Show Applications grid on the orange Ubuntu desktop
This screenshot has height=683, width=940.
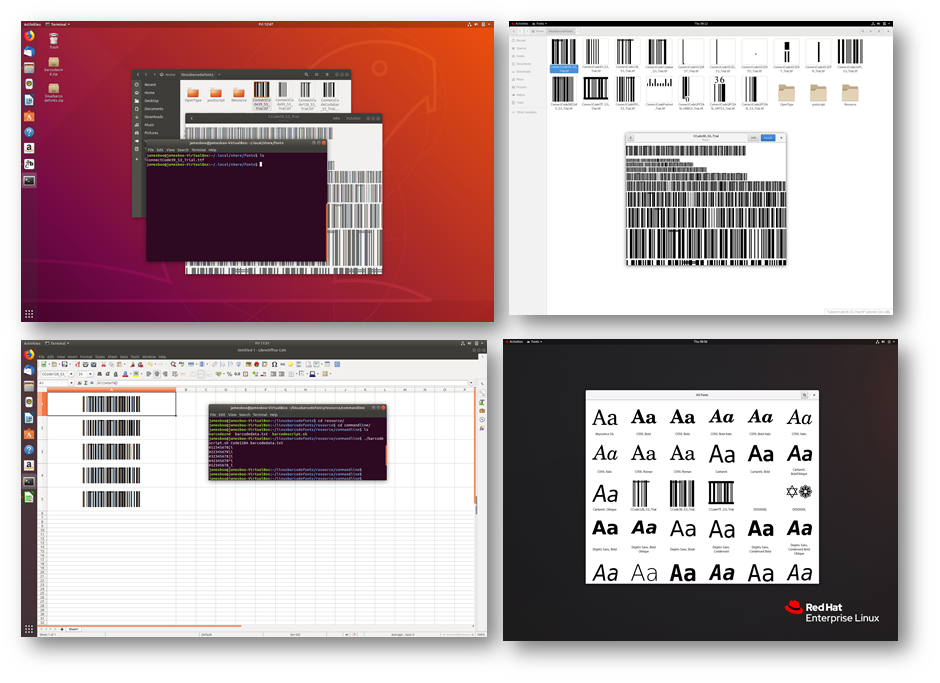click(29, 314)
